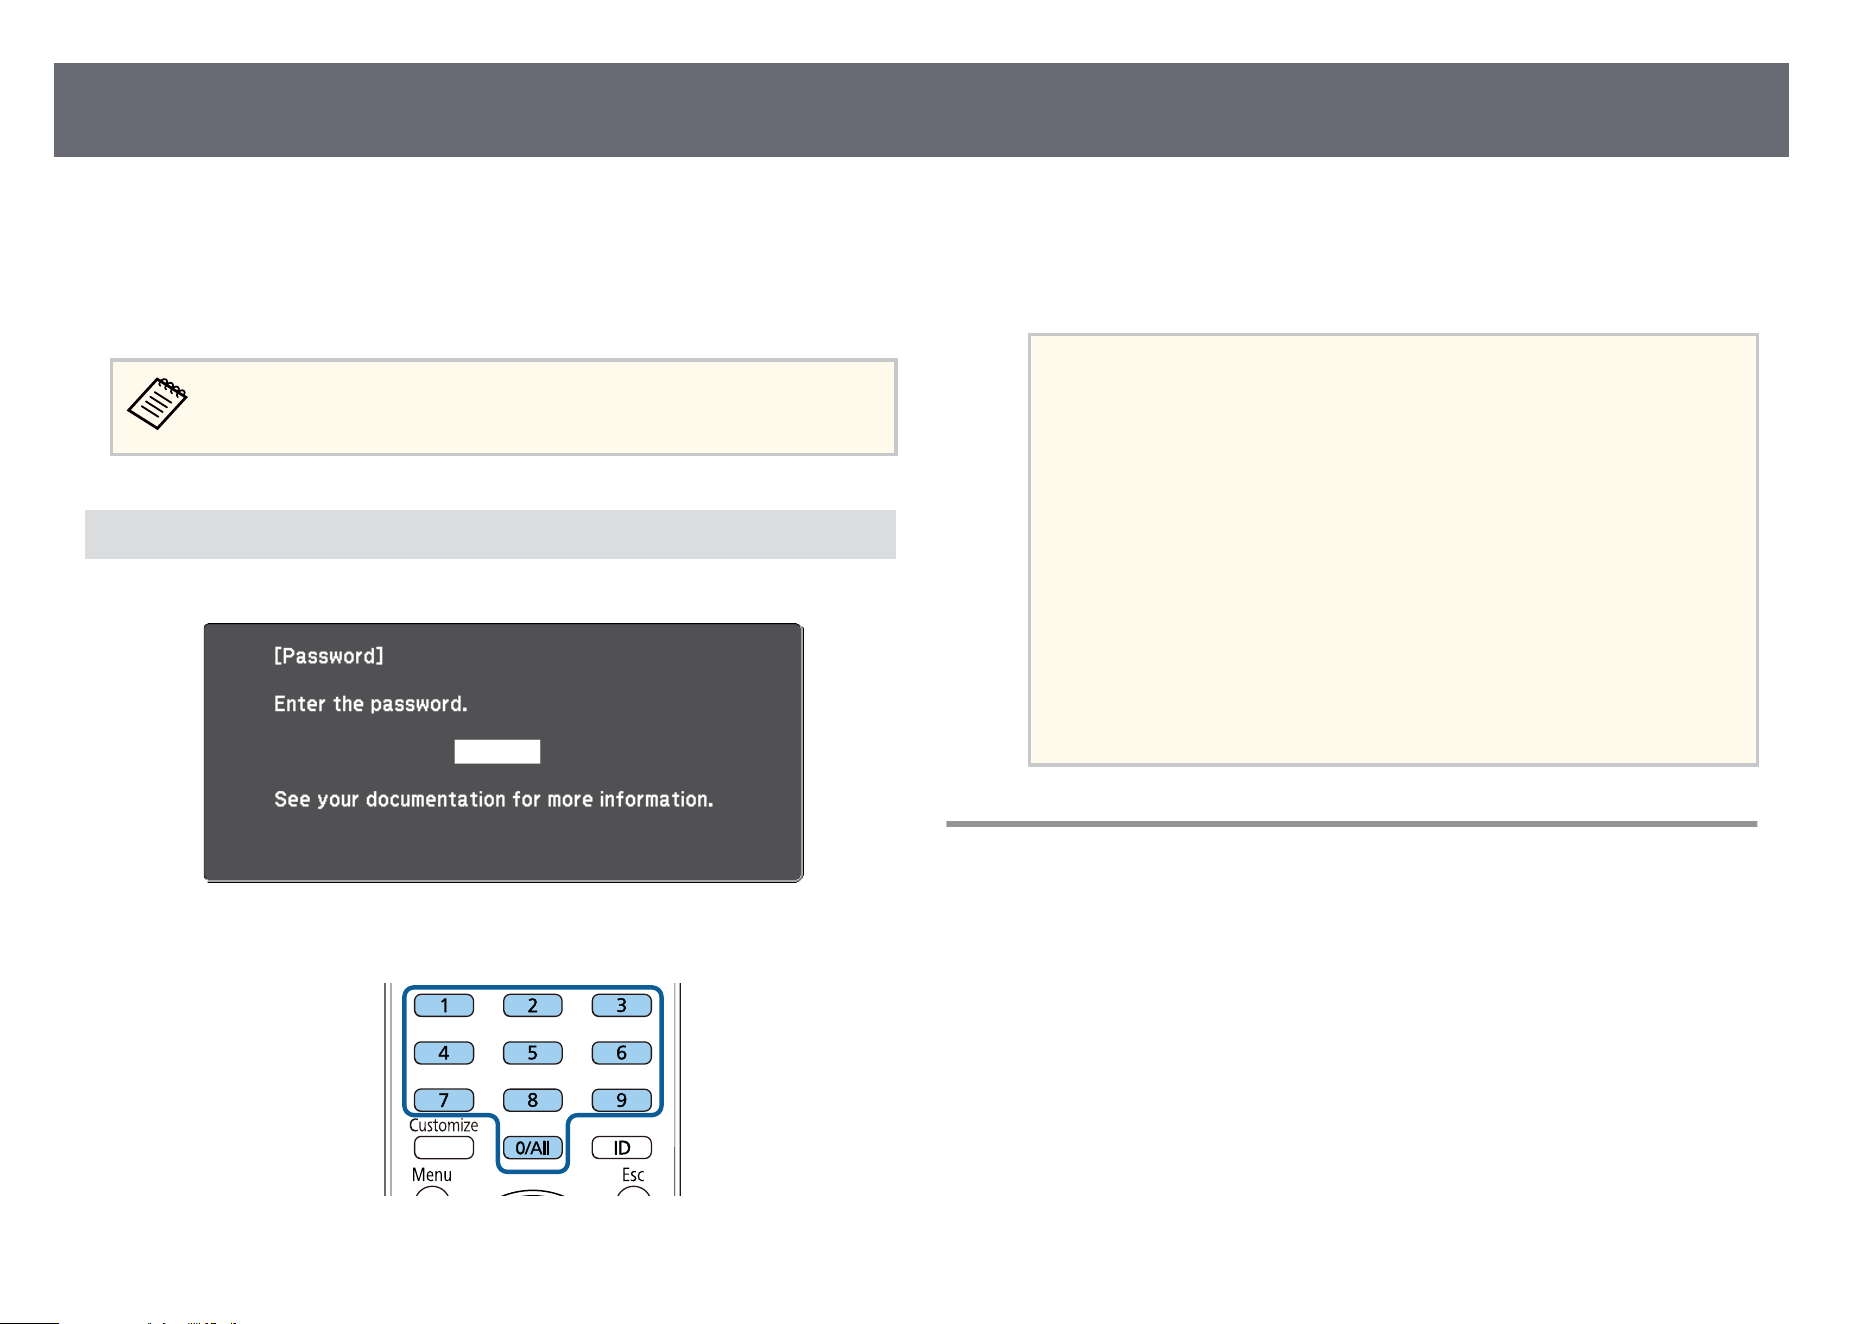Viewport: 1872px width, 1324px height.
Task: Click the numeric button 2
Action: point(533,1005)
